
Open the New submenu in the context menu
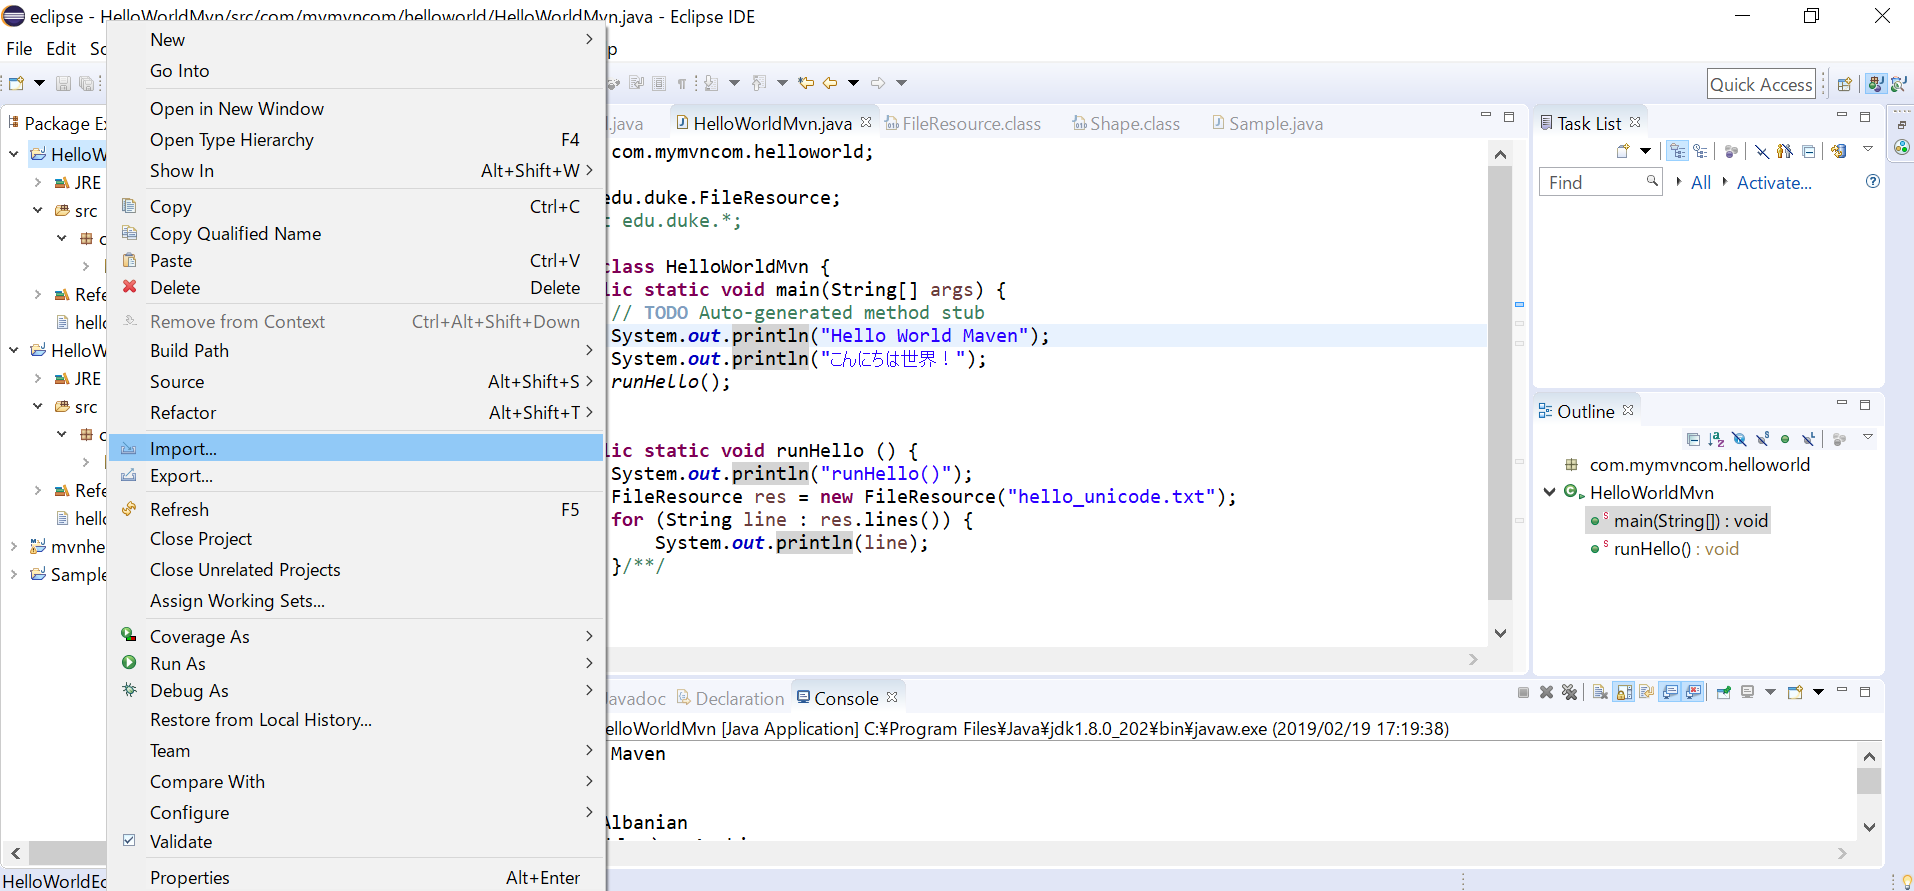tap(355, 40)
